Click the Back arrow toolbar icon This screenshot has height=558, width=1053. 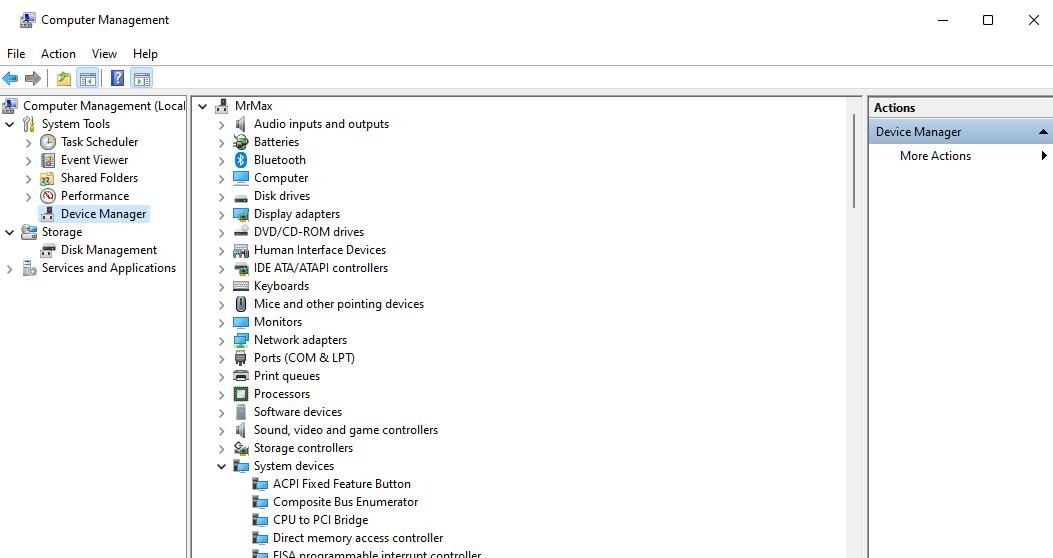[x=10, y=79]
